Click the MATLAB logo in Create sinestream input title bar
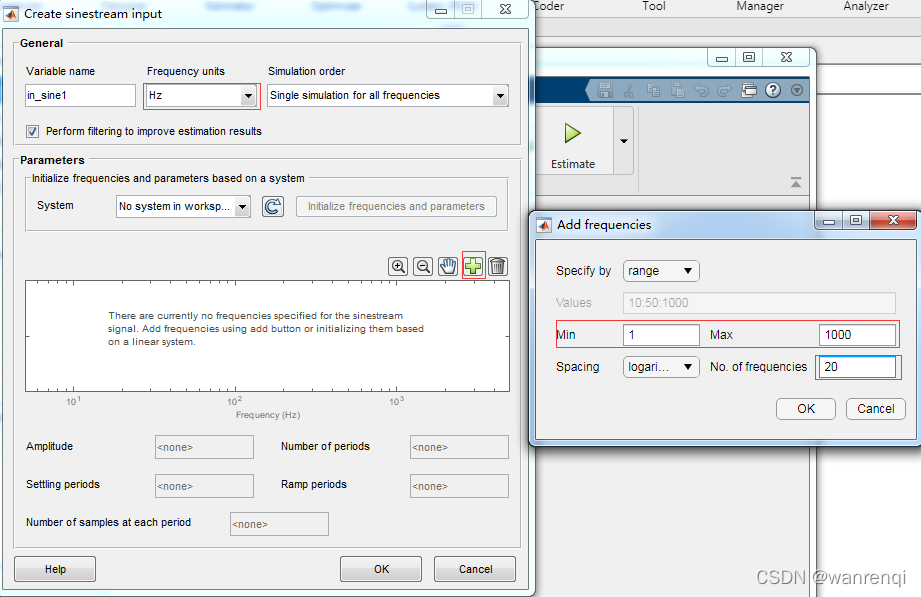The height and width of the screenshot is (597, 921). [x=11, y=14]
